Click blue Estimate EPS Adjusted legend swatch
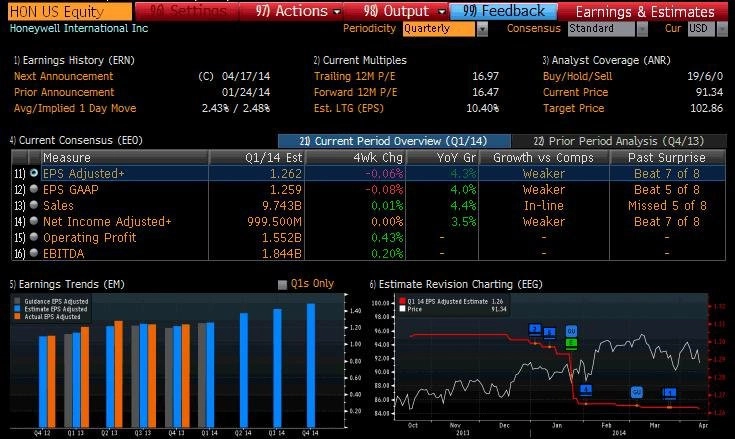This screenshot has width=735, height=439. pos(17,309)
